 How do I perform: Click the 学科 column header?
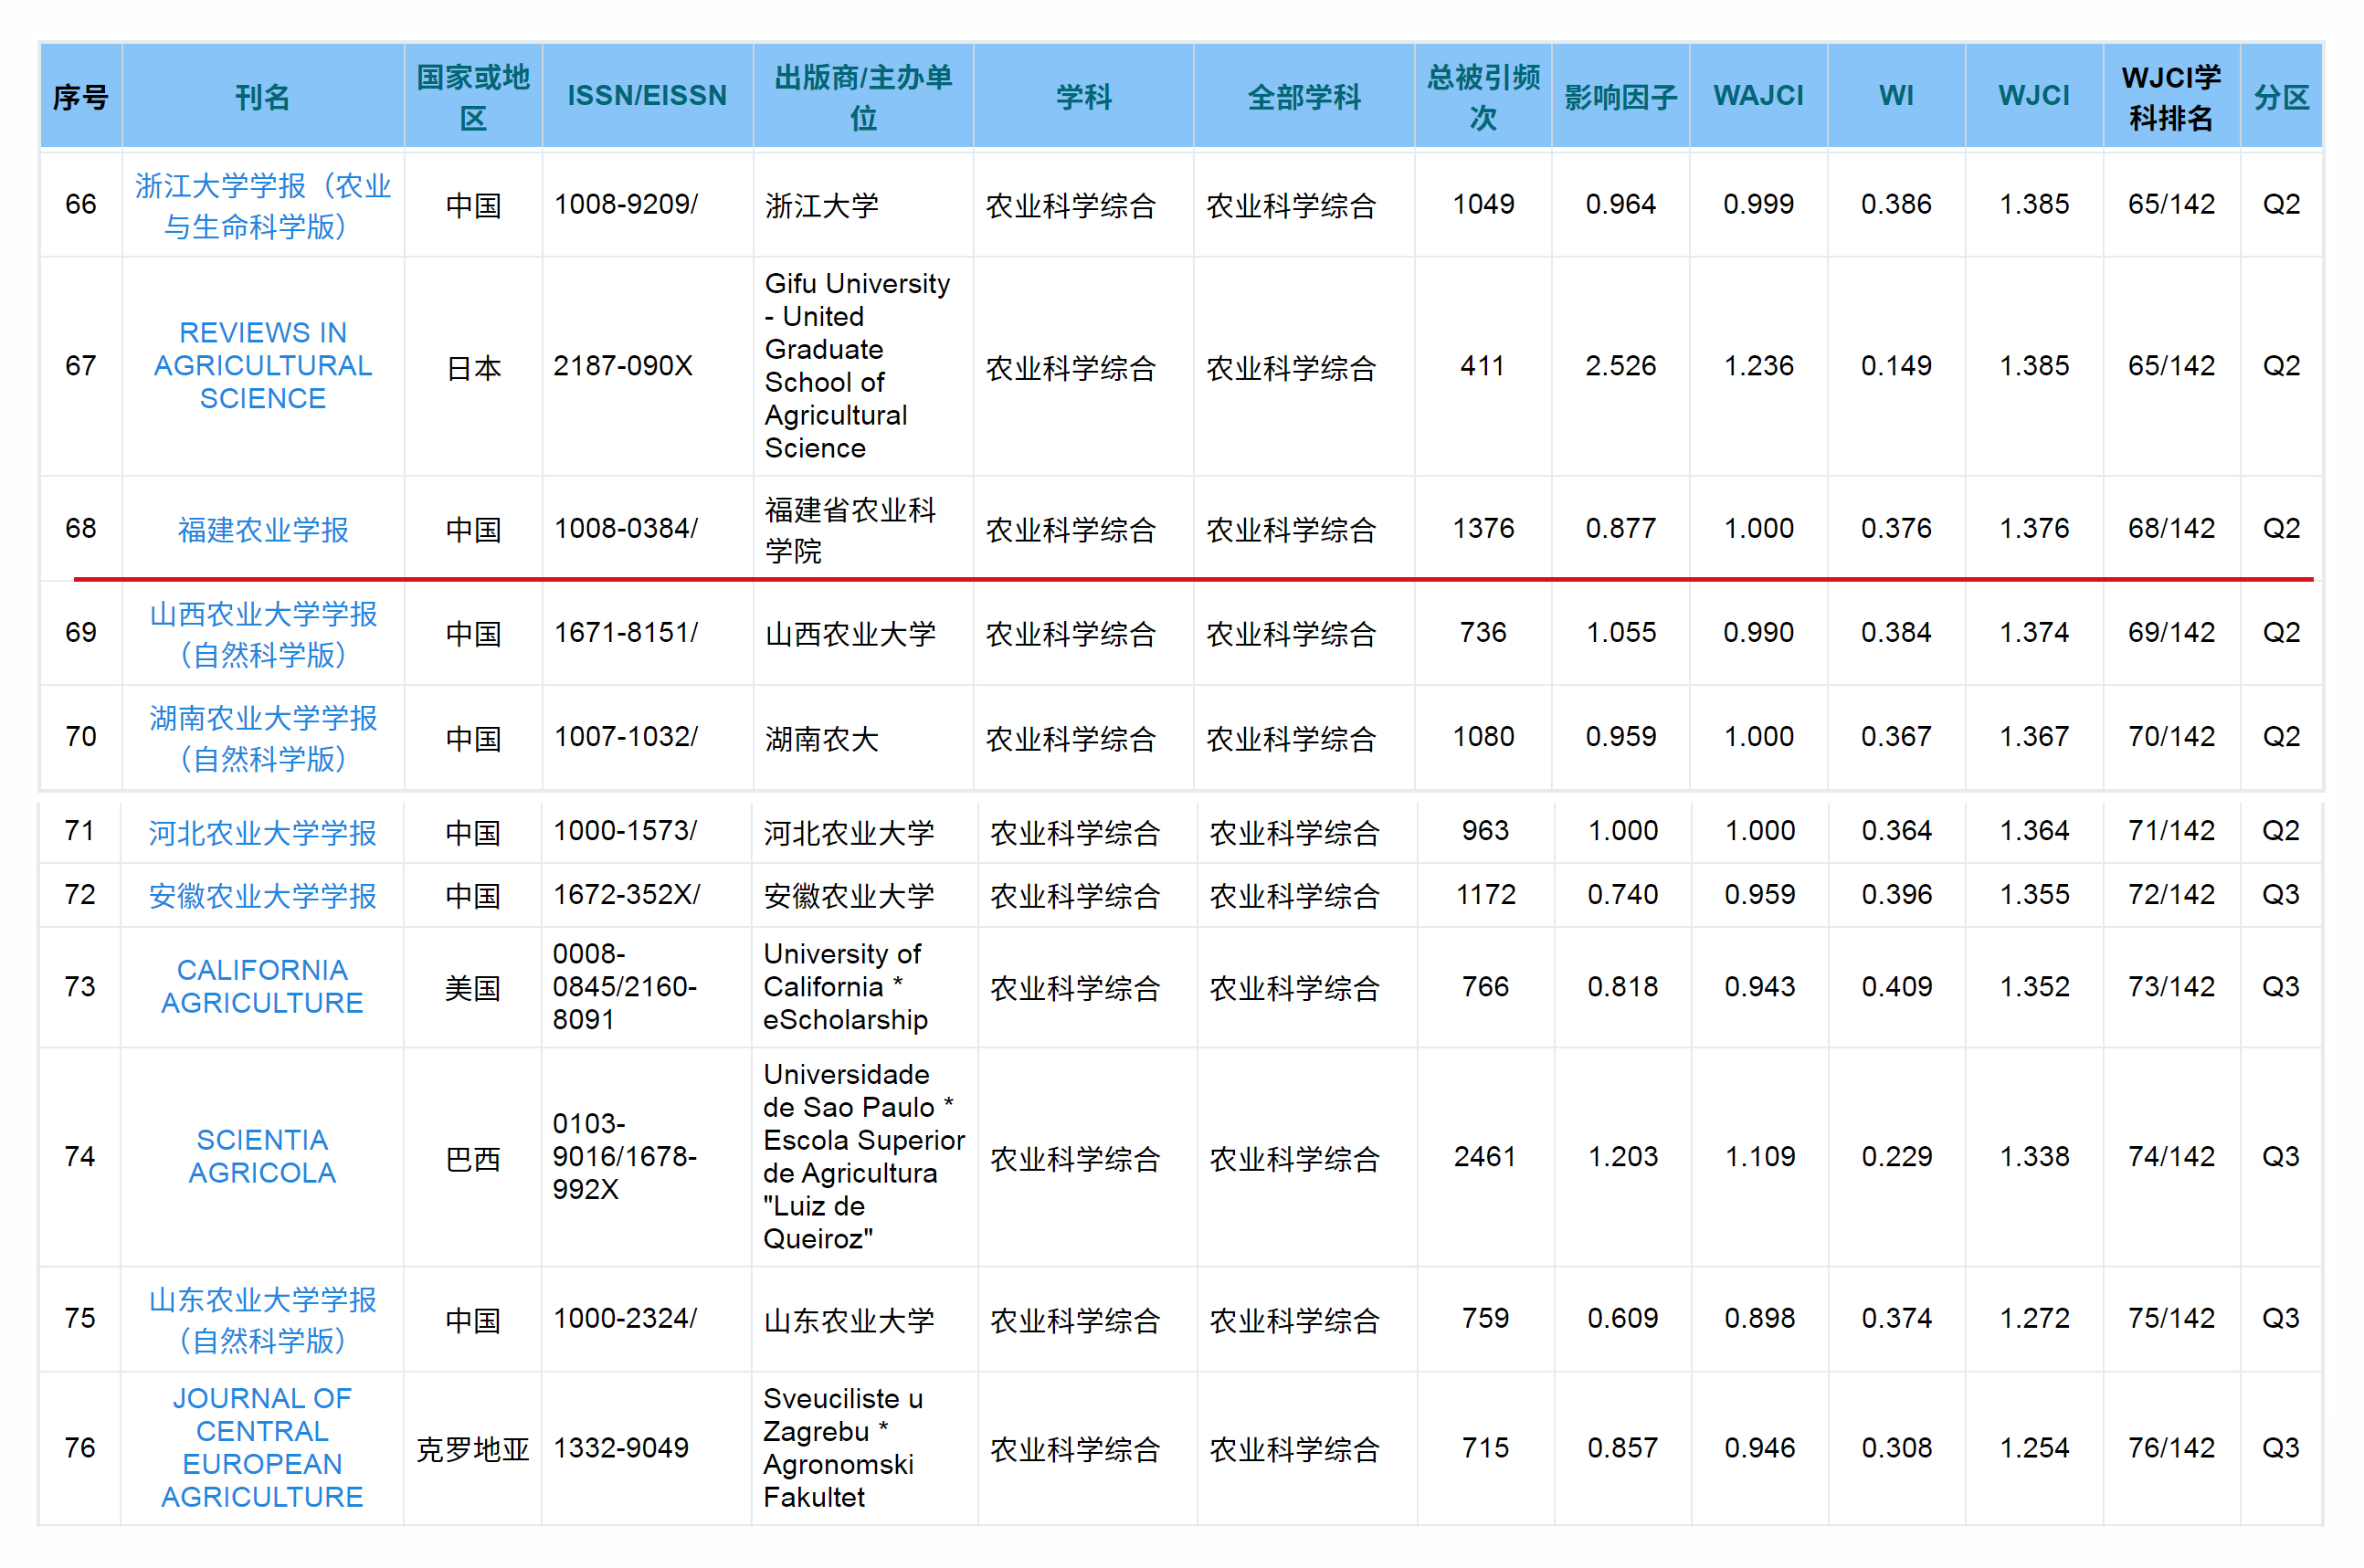pos(1084,96)
